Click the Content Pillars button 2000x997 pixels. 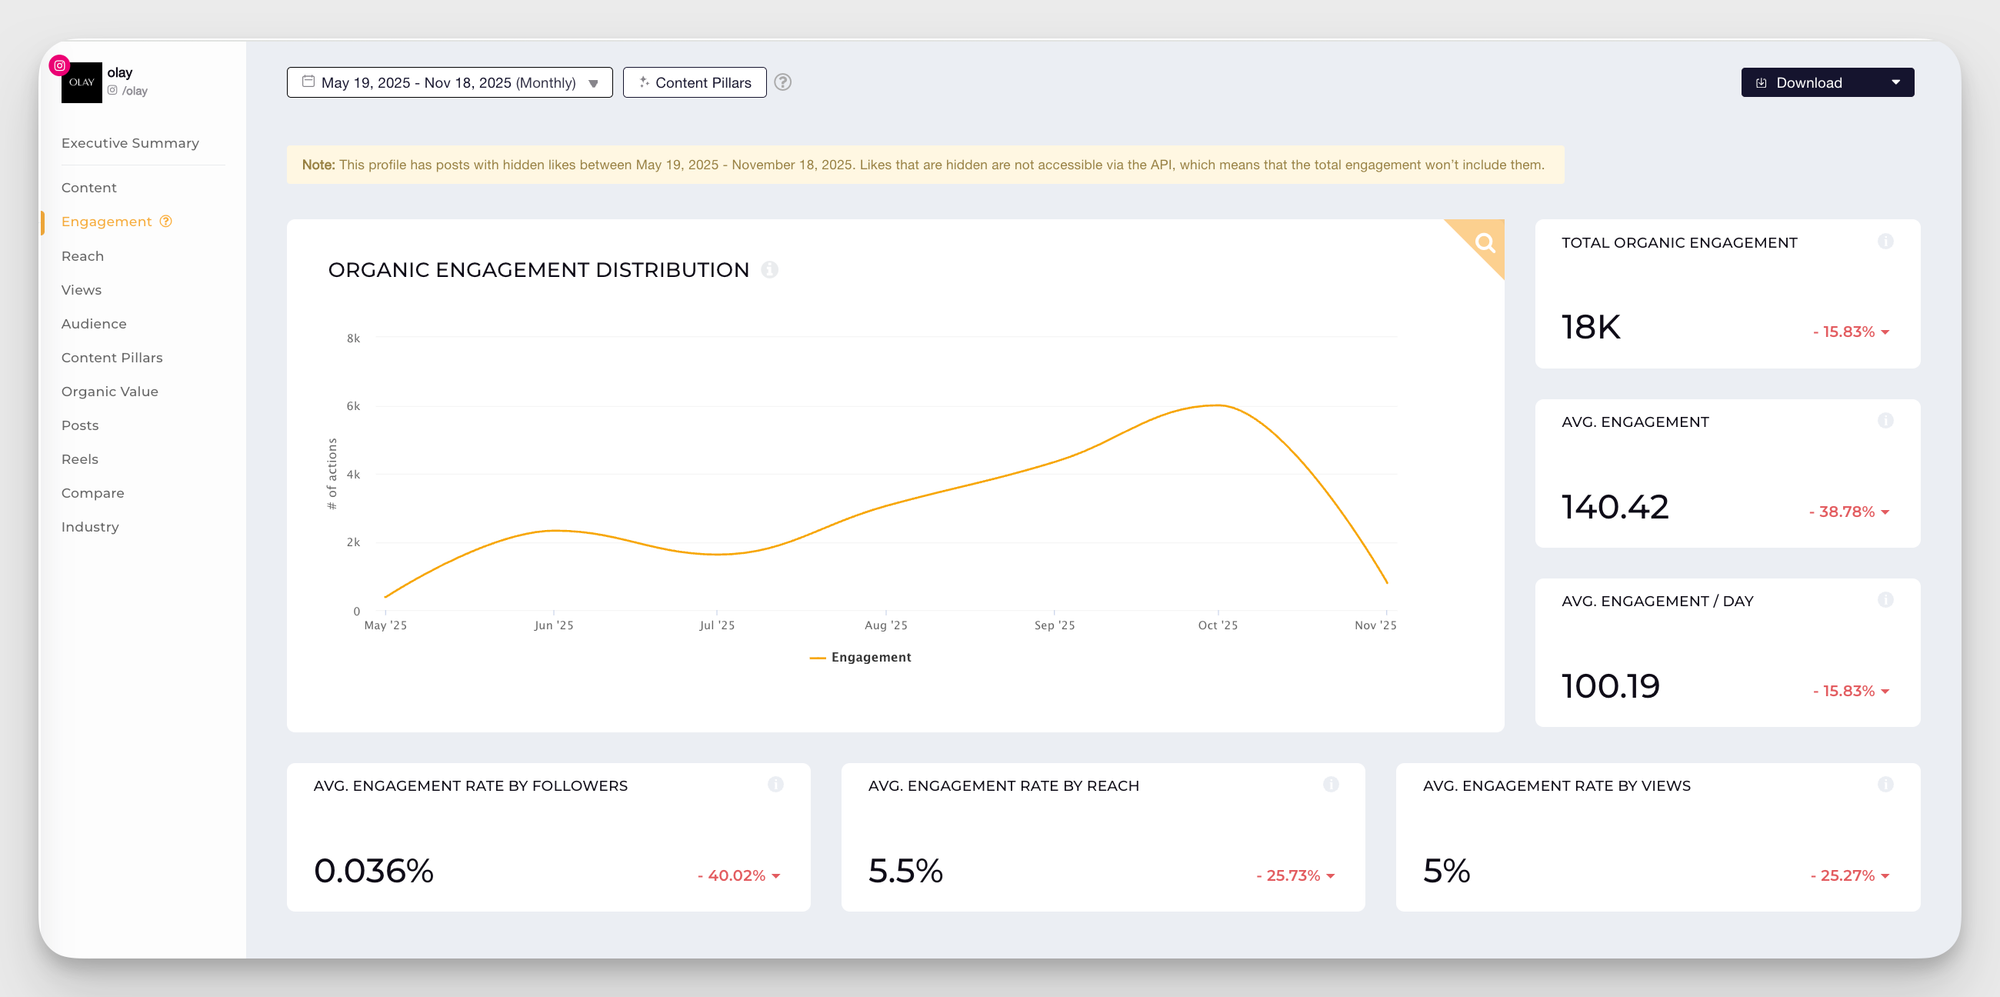pos(695,83)
